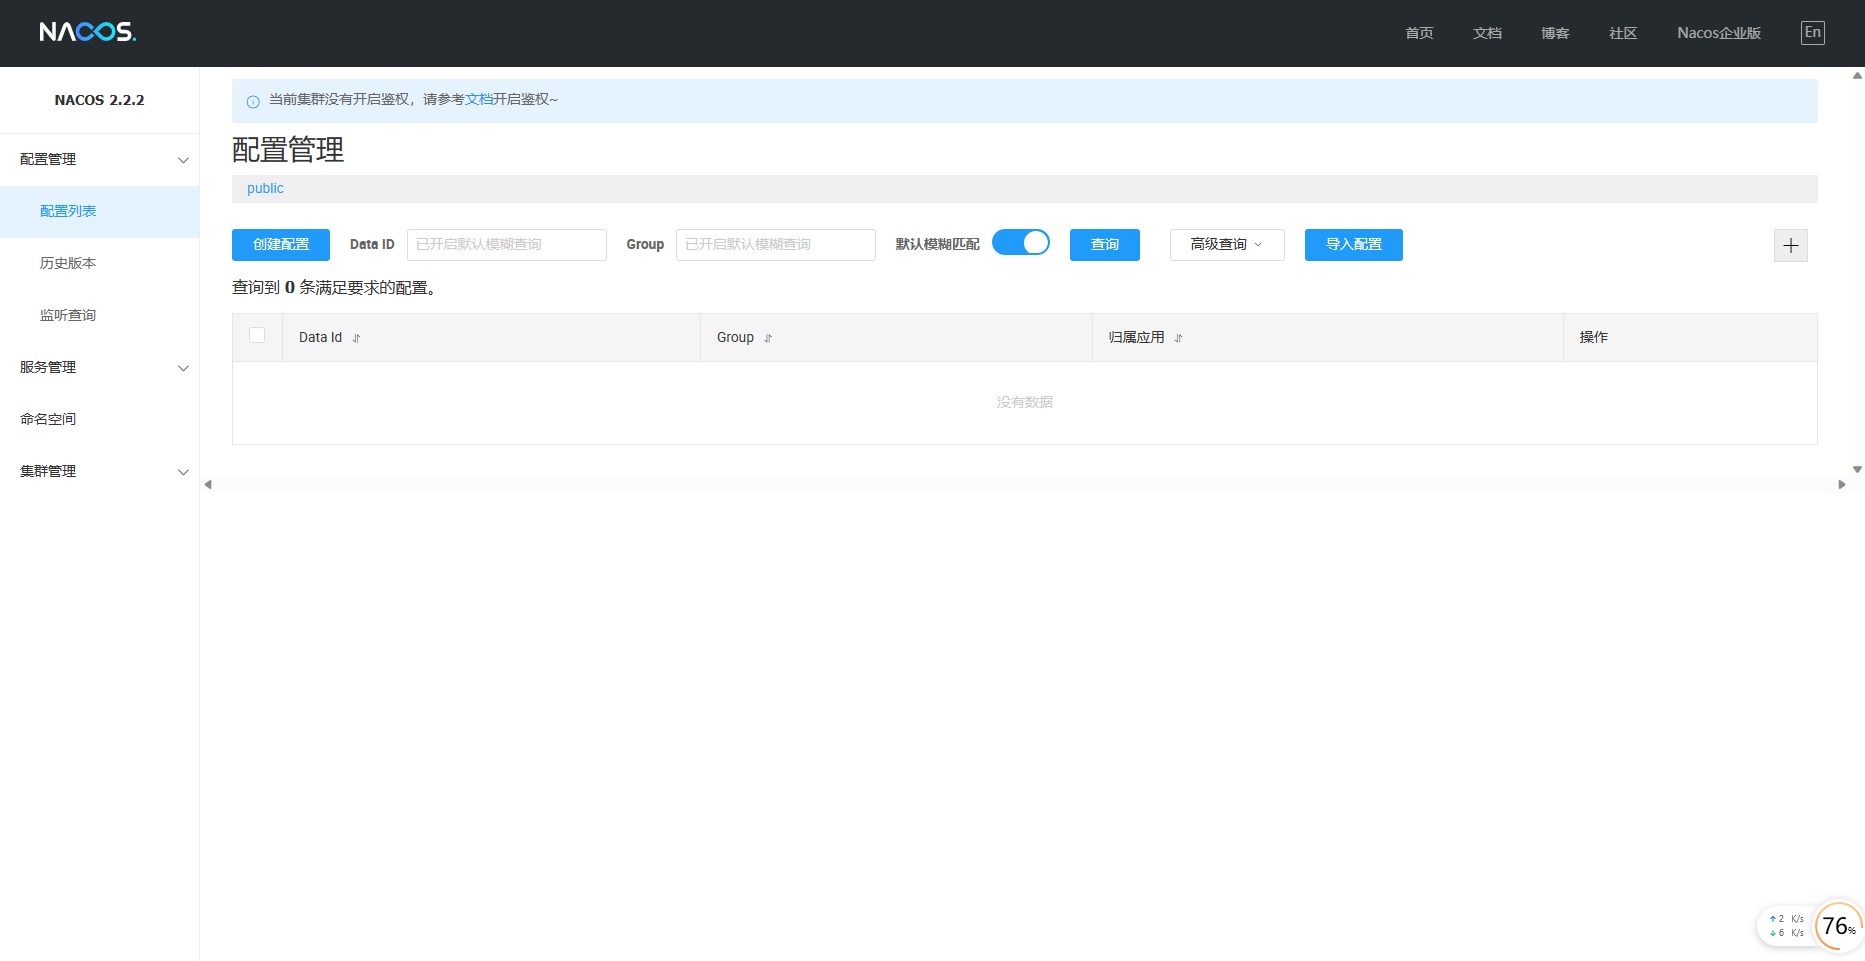Image resolution: width=1865 pixels, height=961 pixels.
Task: Check the select-all checkbox in table header
Action: coord(257,336)
